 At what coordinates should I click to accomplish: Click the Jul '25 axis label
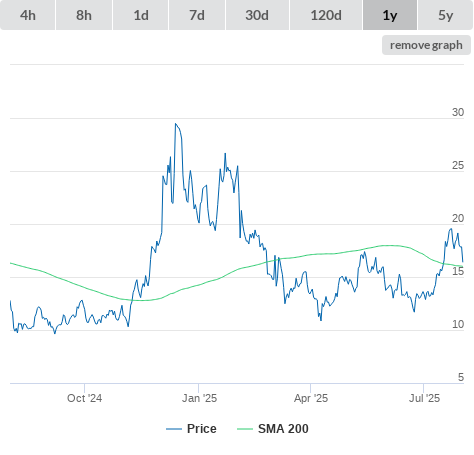coord(424,398)
